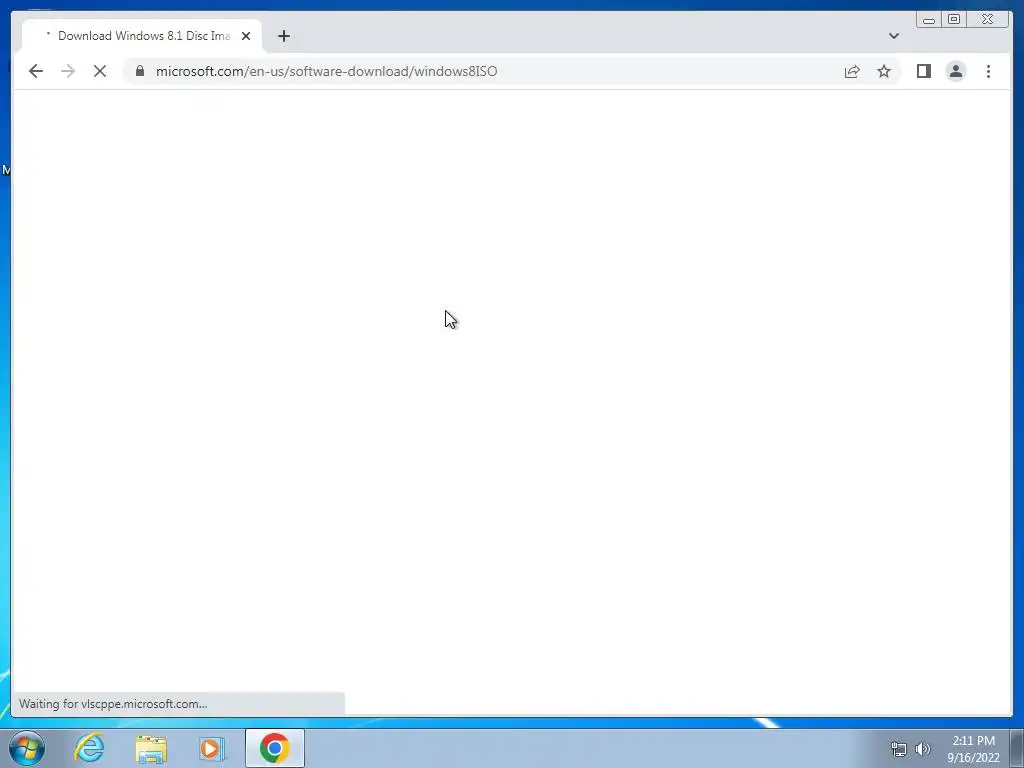The image size is (1024, 768).
Task: Open the Windows Start menu
Action: (27, 748)
